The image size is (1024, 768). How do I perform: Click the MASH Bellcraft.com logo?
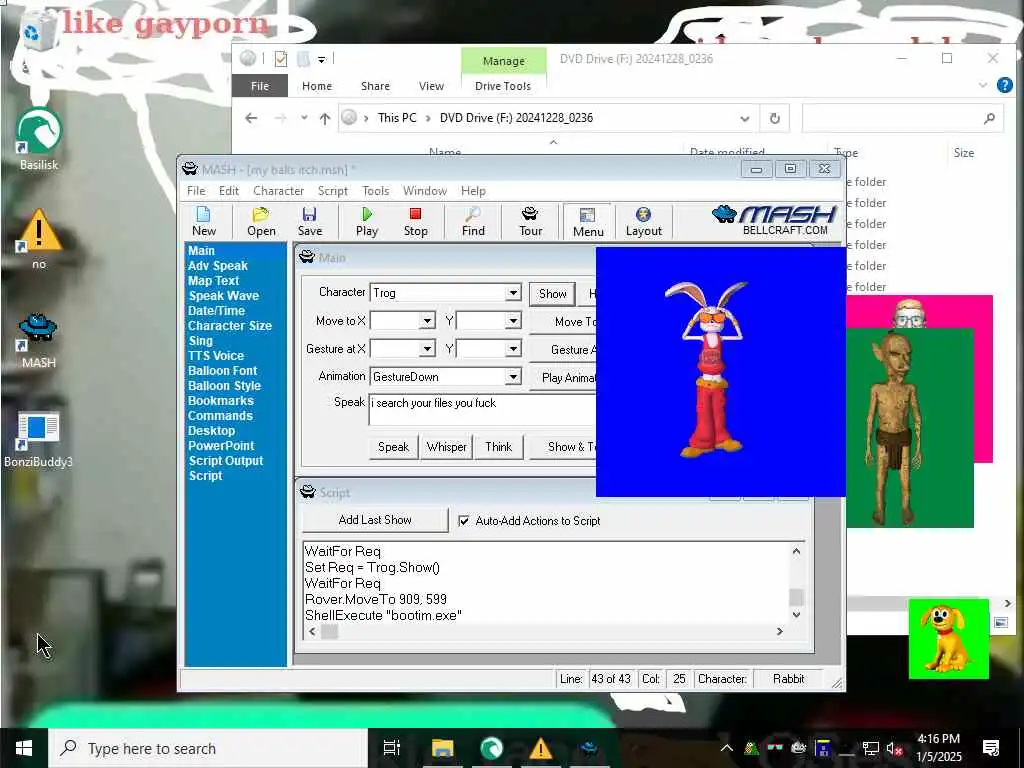pyautogui.click(x=775, y=220)
